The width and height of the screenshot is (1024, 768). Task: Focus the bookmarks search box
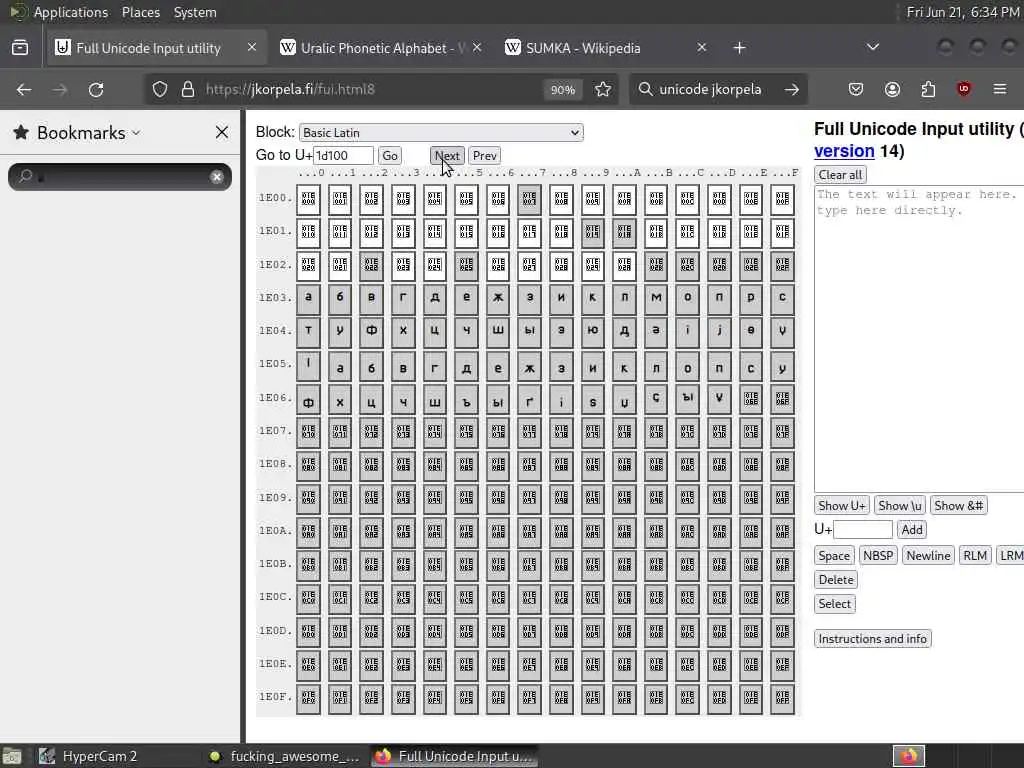(x=120, y=177)
